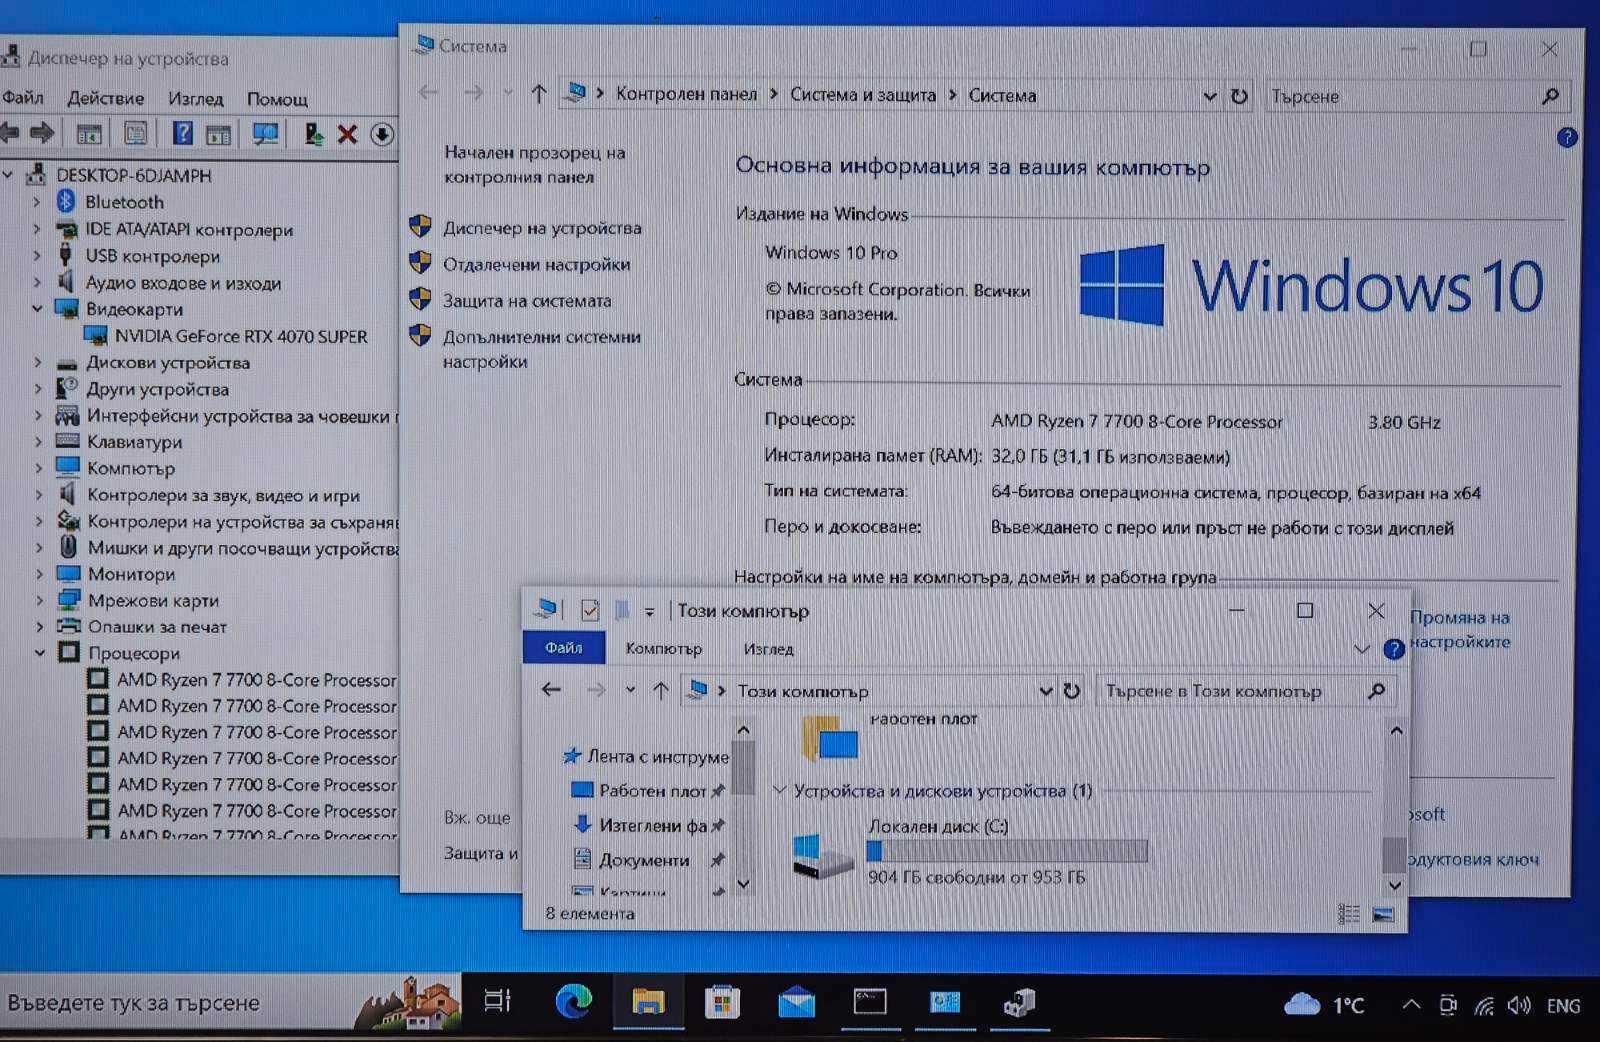Open the Изглед menu in Device Manager
This screenshot has height=1042, width=1600.
pyautogui.click(x=196, y=98)
